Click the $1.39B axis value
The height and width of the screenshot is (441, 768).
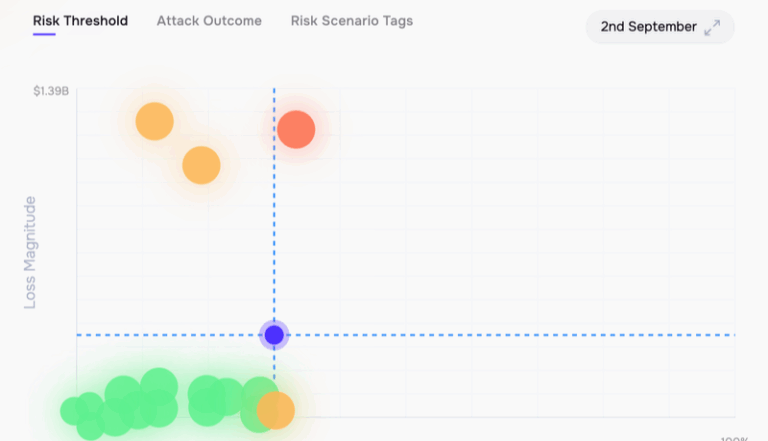[x=51, y=91]
